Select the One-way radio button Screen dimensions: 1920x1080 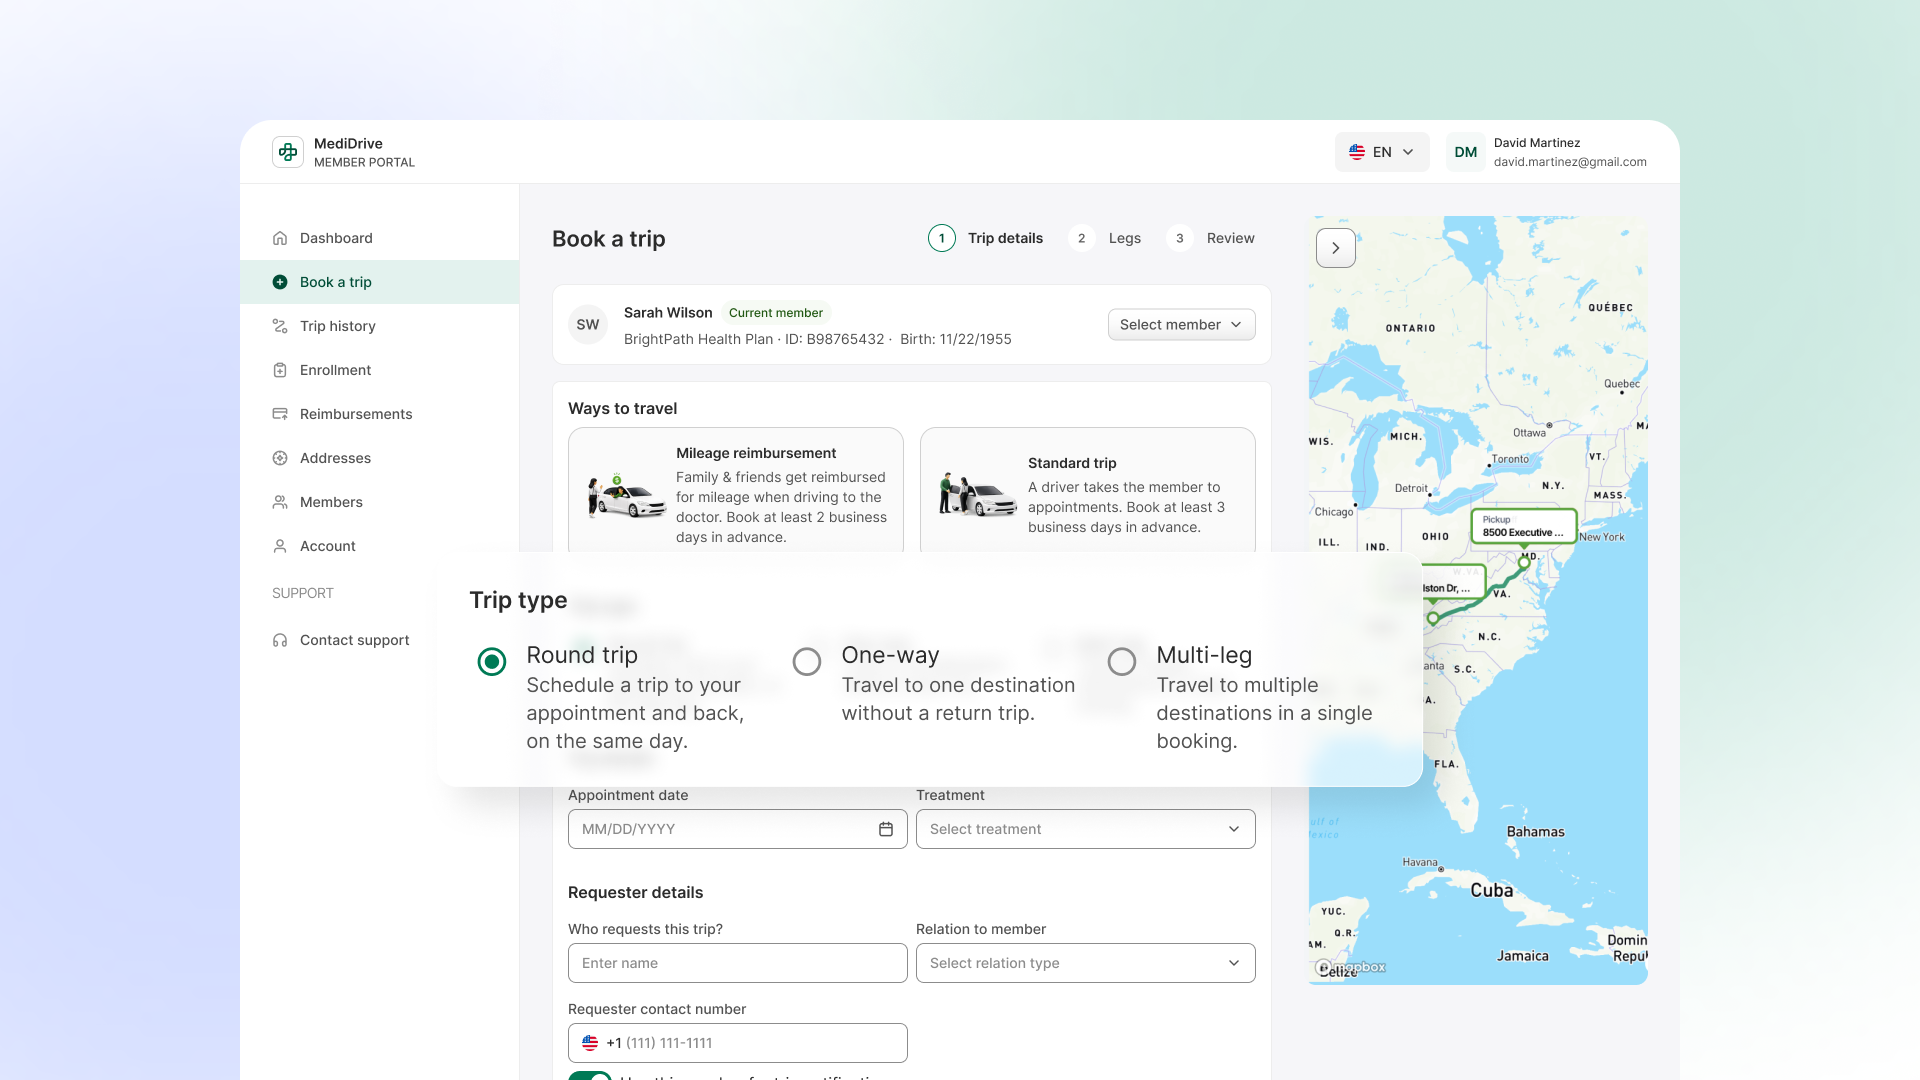coord(807,661)
